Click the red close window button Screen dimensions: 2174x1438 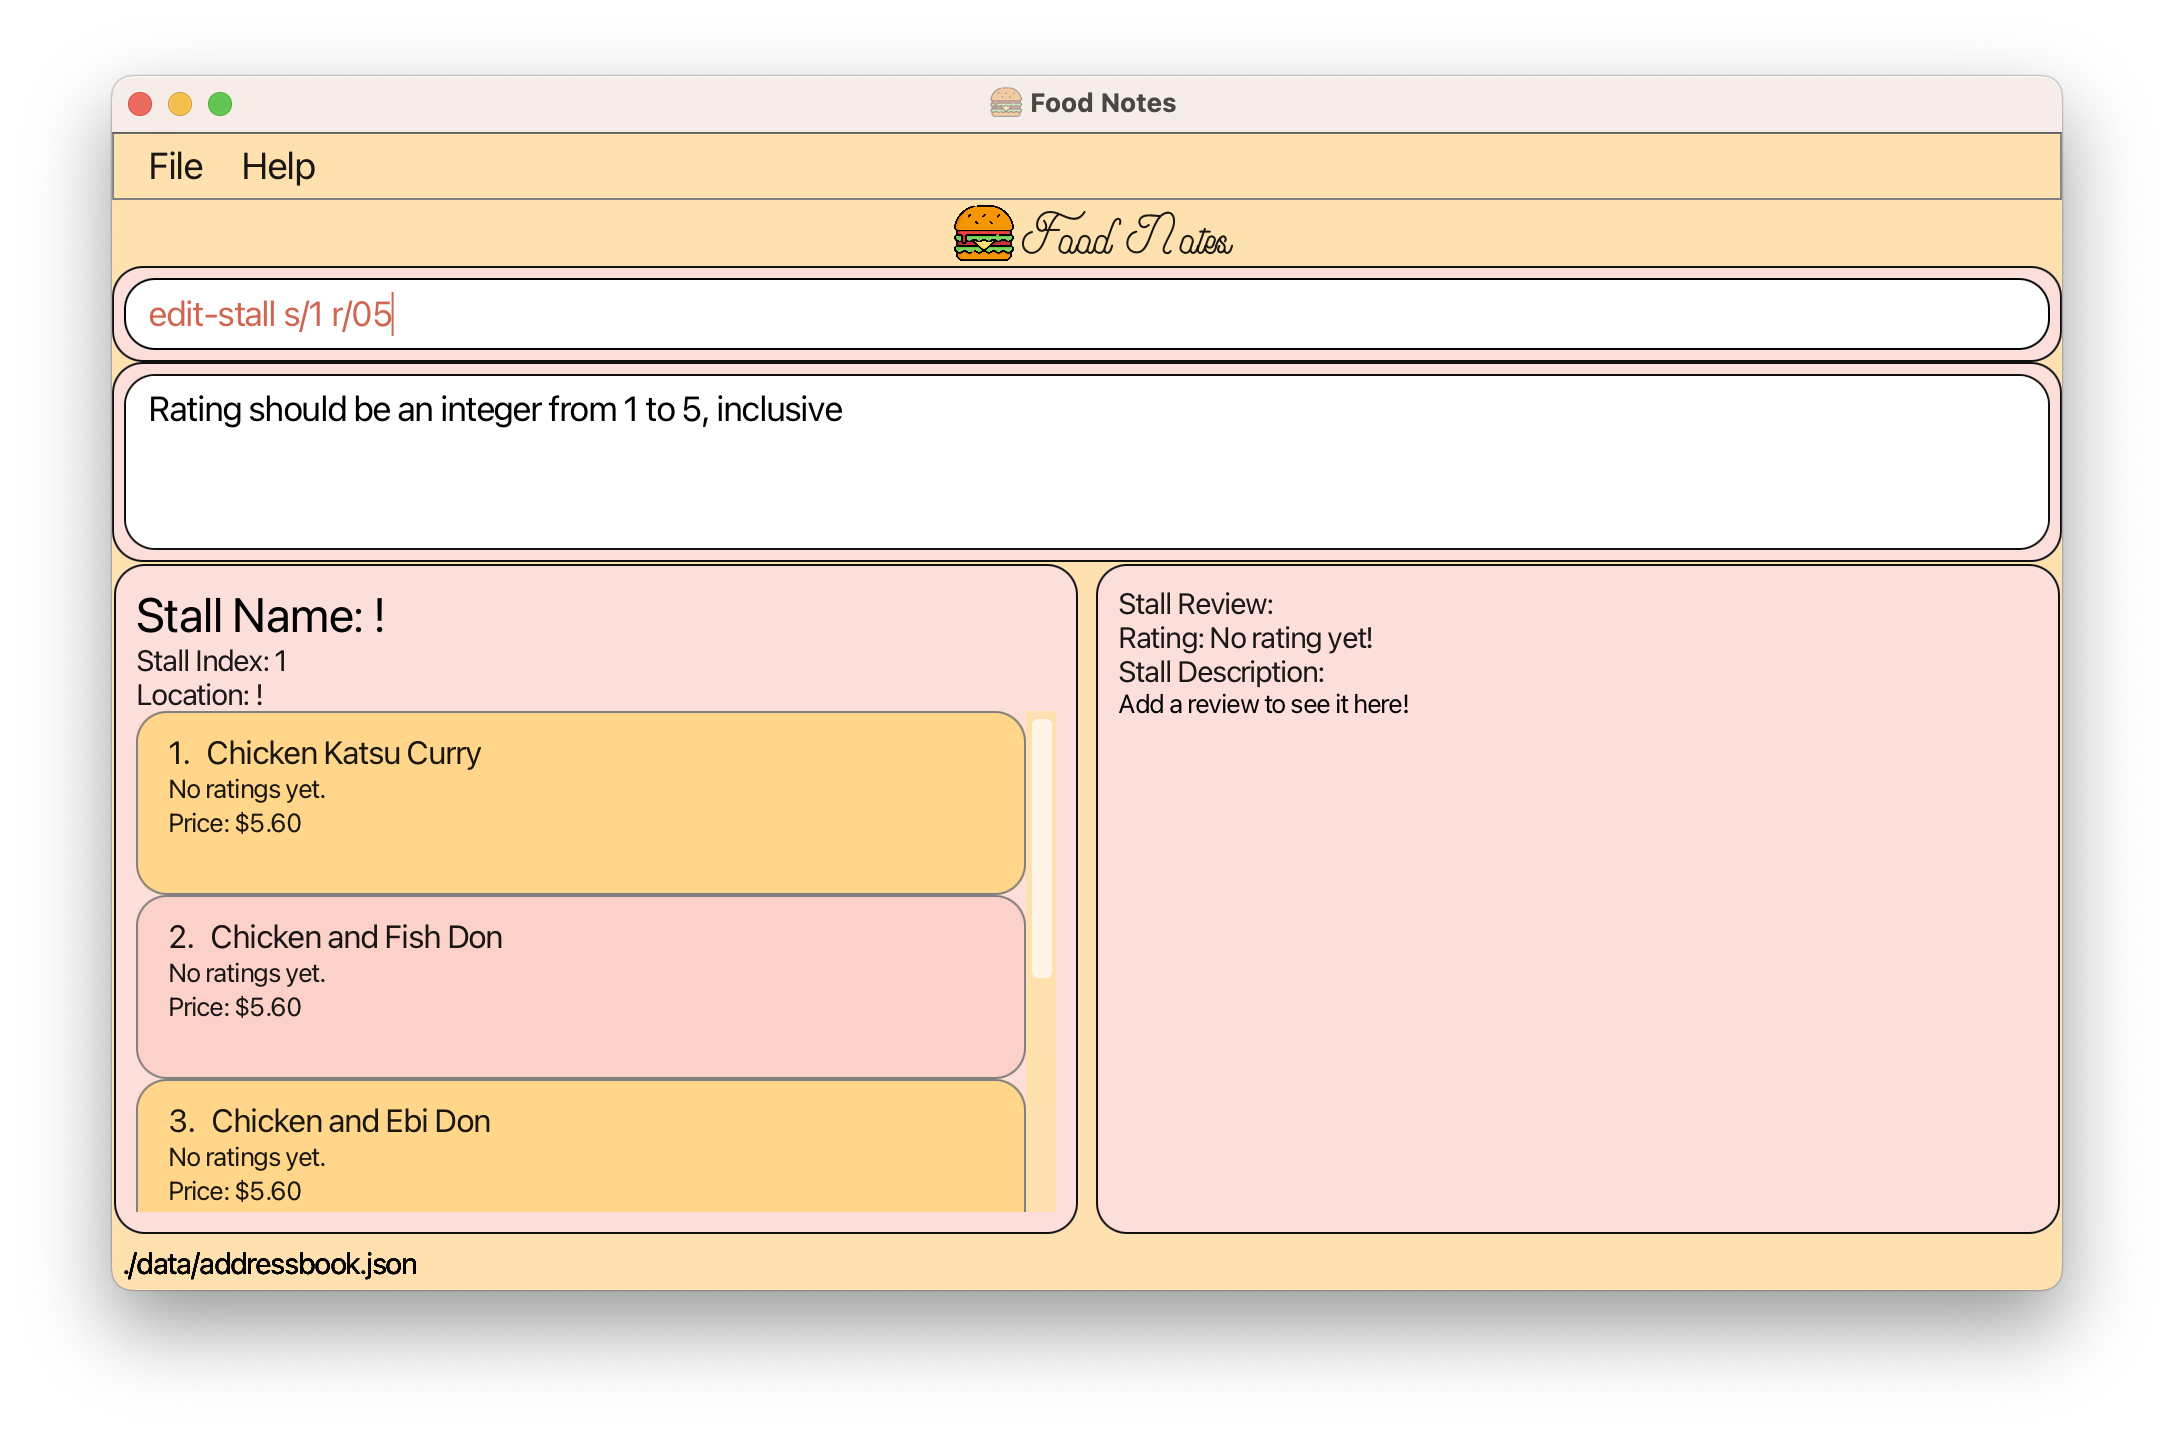point(140,104)
